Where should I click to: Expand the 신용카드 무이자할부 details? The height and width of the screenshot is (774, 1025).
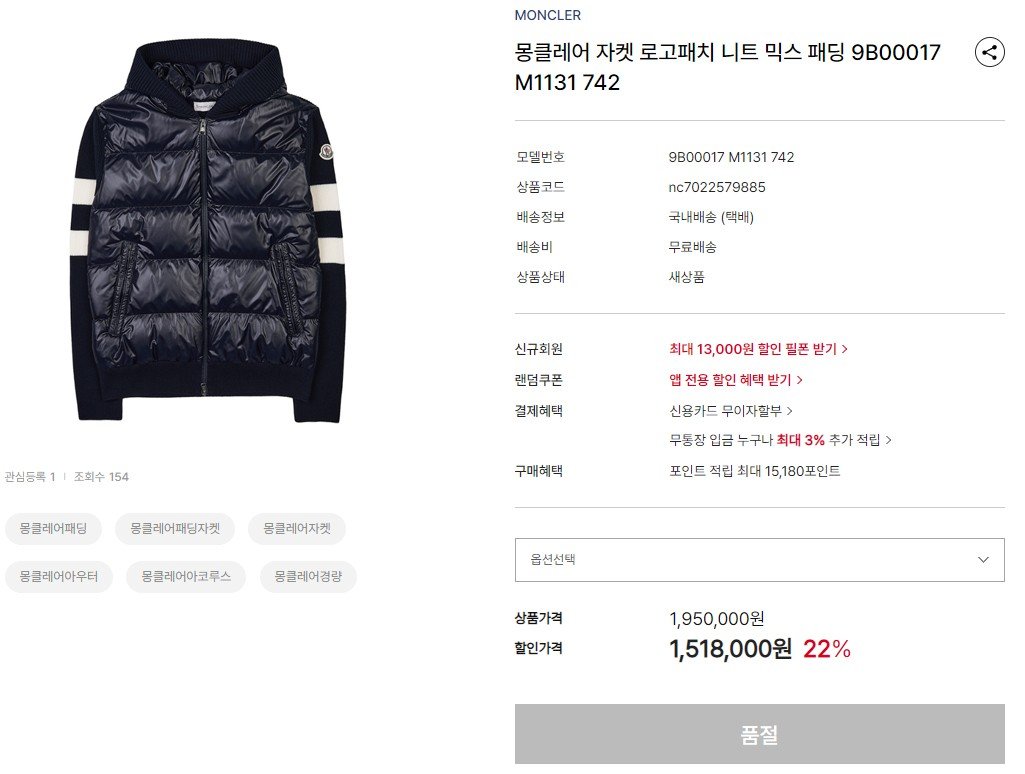730,411
